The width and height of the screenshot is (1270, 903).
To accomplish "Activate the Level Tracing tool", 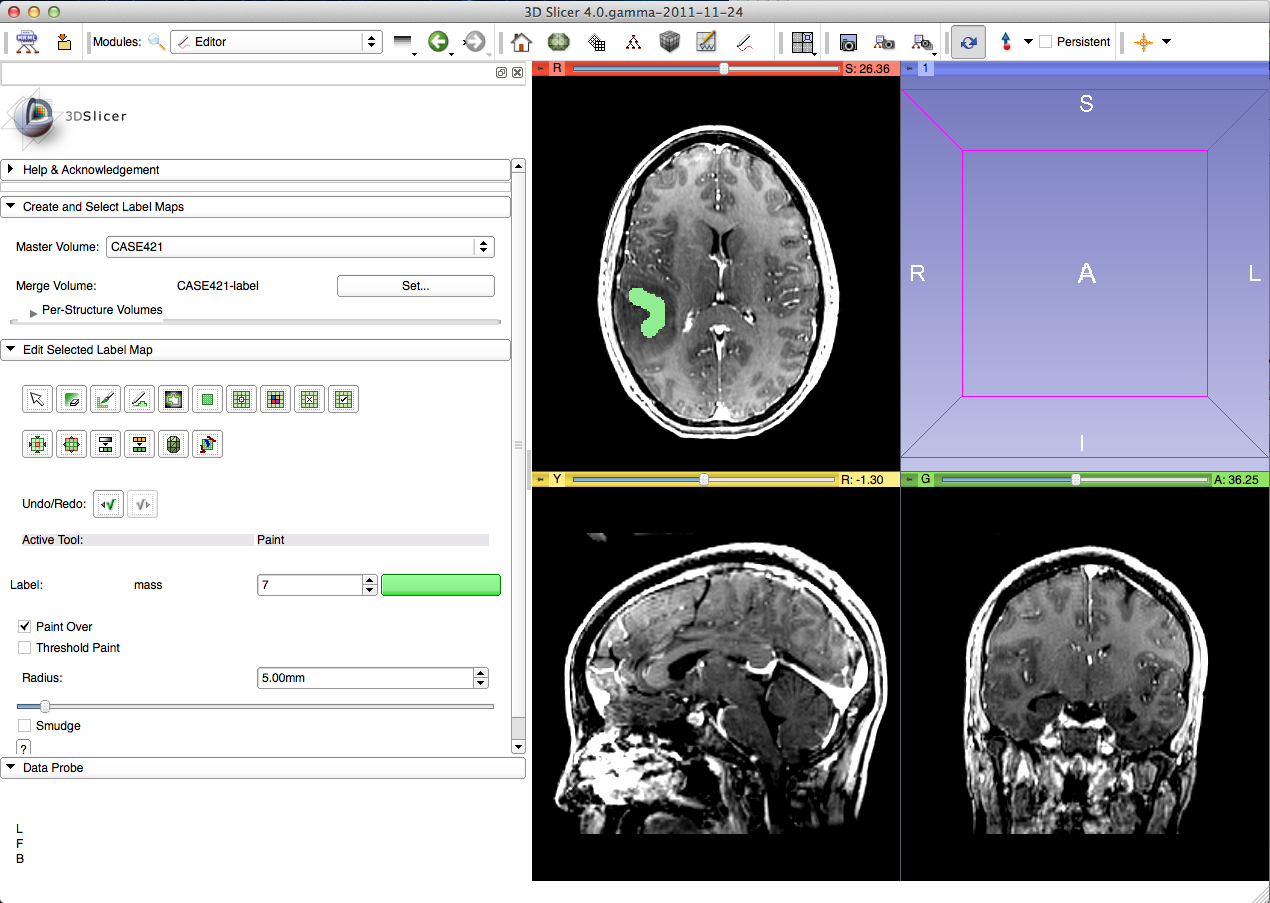I will 173,400.
